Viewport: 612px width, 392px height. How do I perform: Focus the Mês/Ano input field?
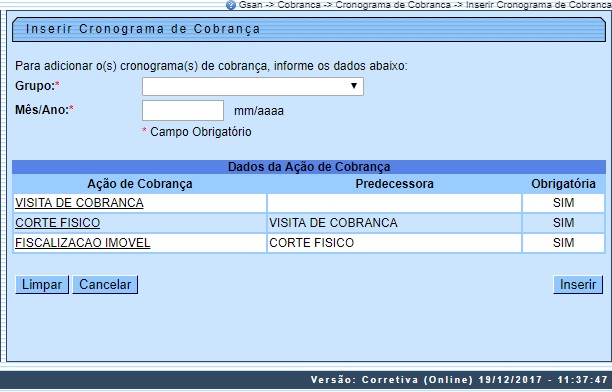pyautogui.click(x=183, y=110)
